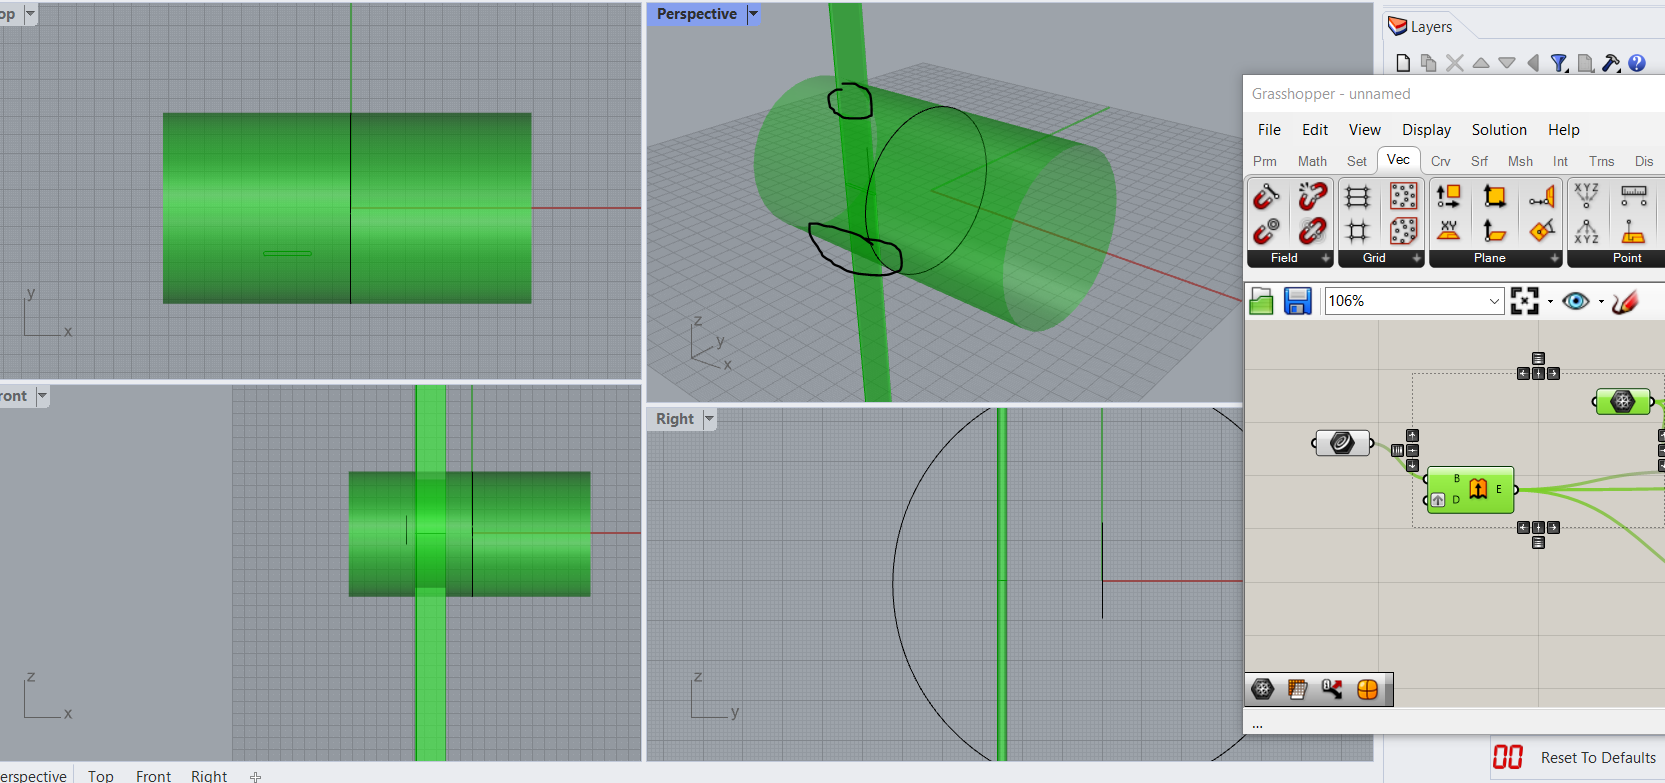Viewport: 1665px width, 783px height.
Task: Open Layers help question mark
Action: 1637,63
